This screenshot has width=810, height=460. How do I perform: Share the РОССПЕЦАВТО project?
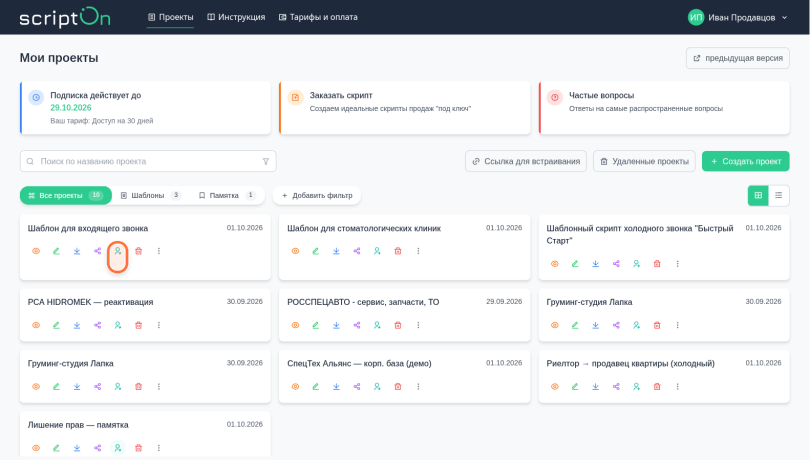[x=356, y=325]
